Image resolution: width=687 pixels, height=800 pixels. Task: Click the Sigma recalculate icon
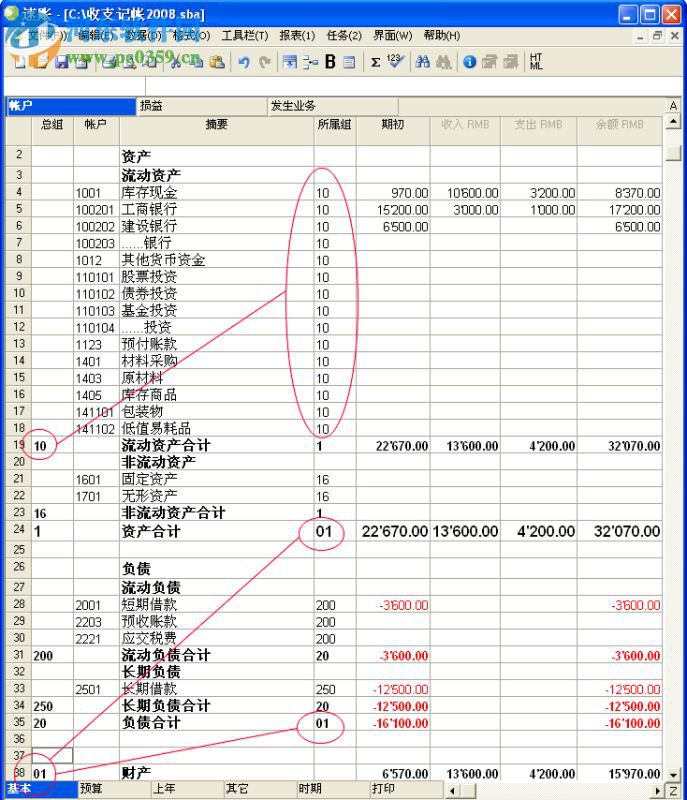coord(376,62)
